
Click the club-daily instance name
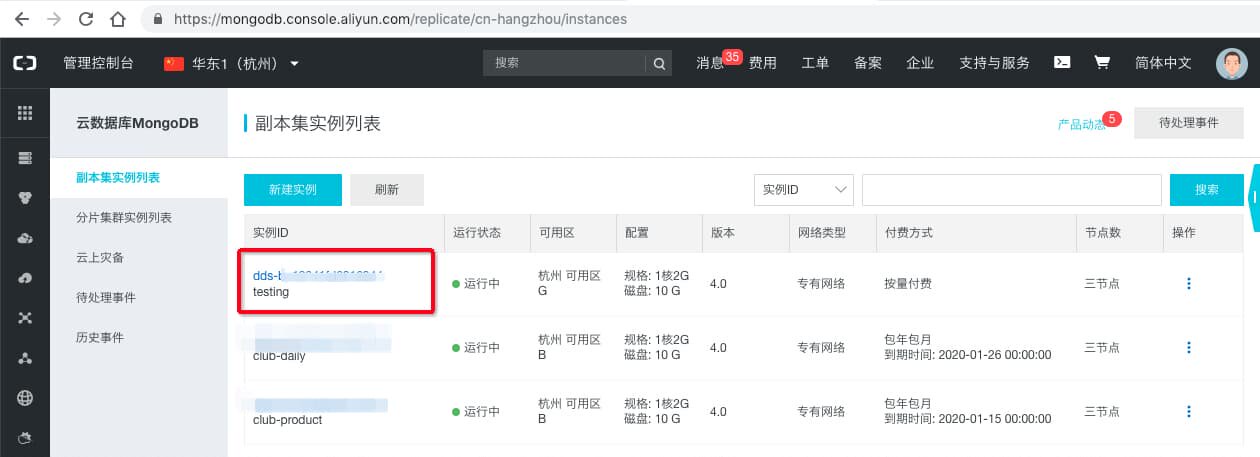tap(279, 356)
